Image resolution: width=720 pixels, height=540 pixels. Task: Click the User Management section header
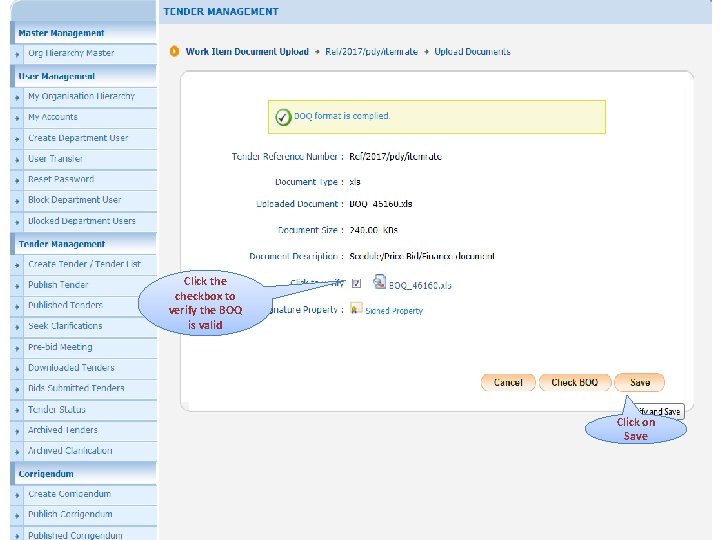coord(83,76)
